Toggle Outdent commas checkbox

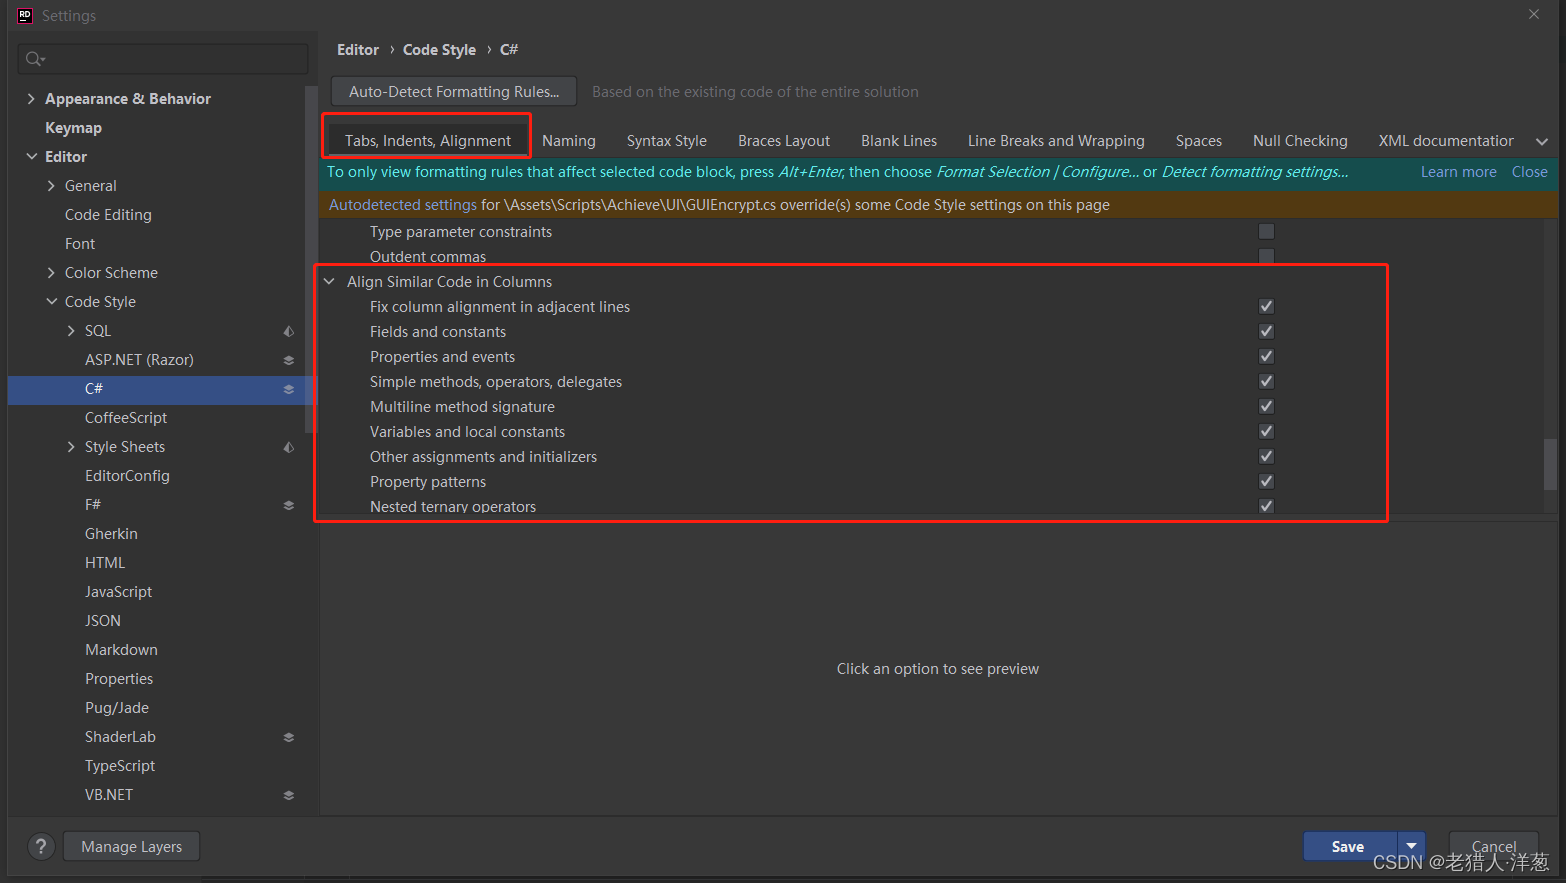coord(1266,256)
